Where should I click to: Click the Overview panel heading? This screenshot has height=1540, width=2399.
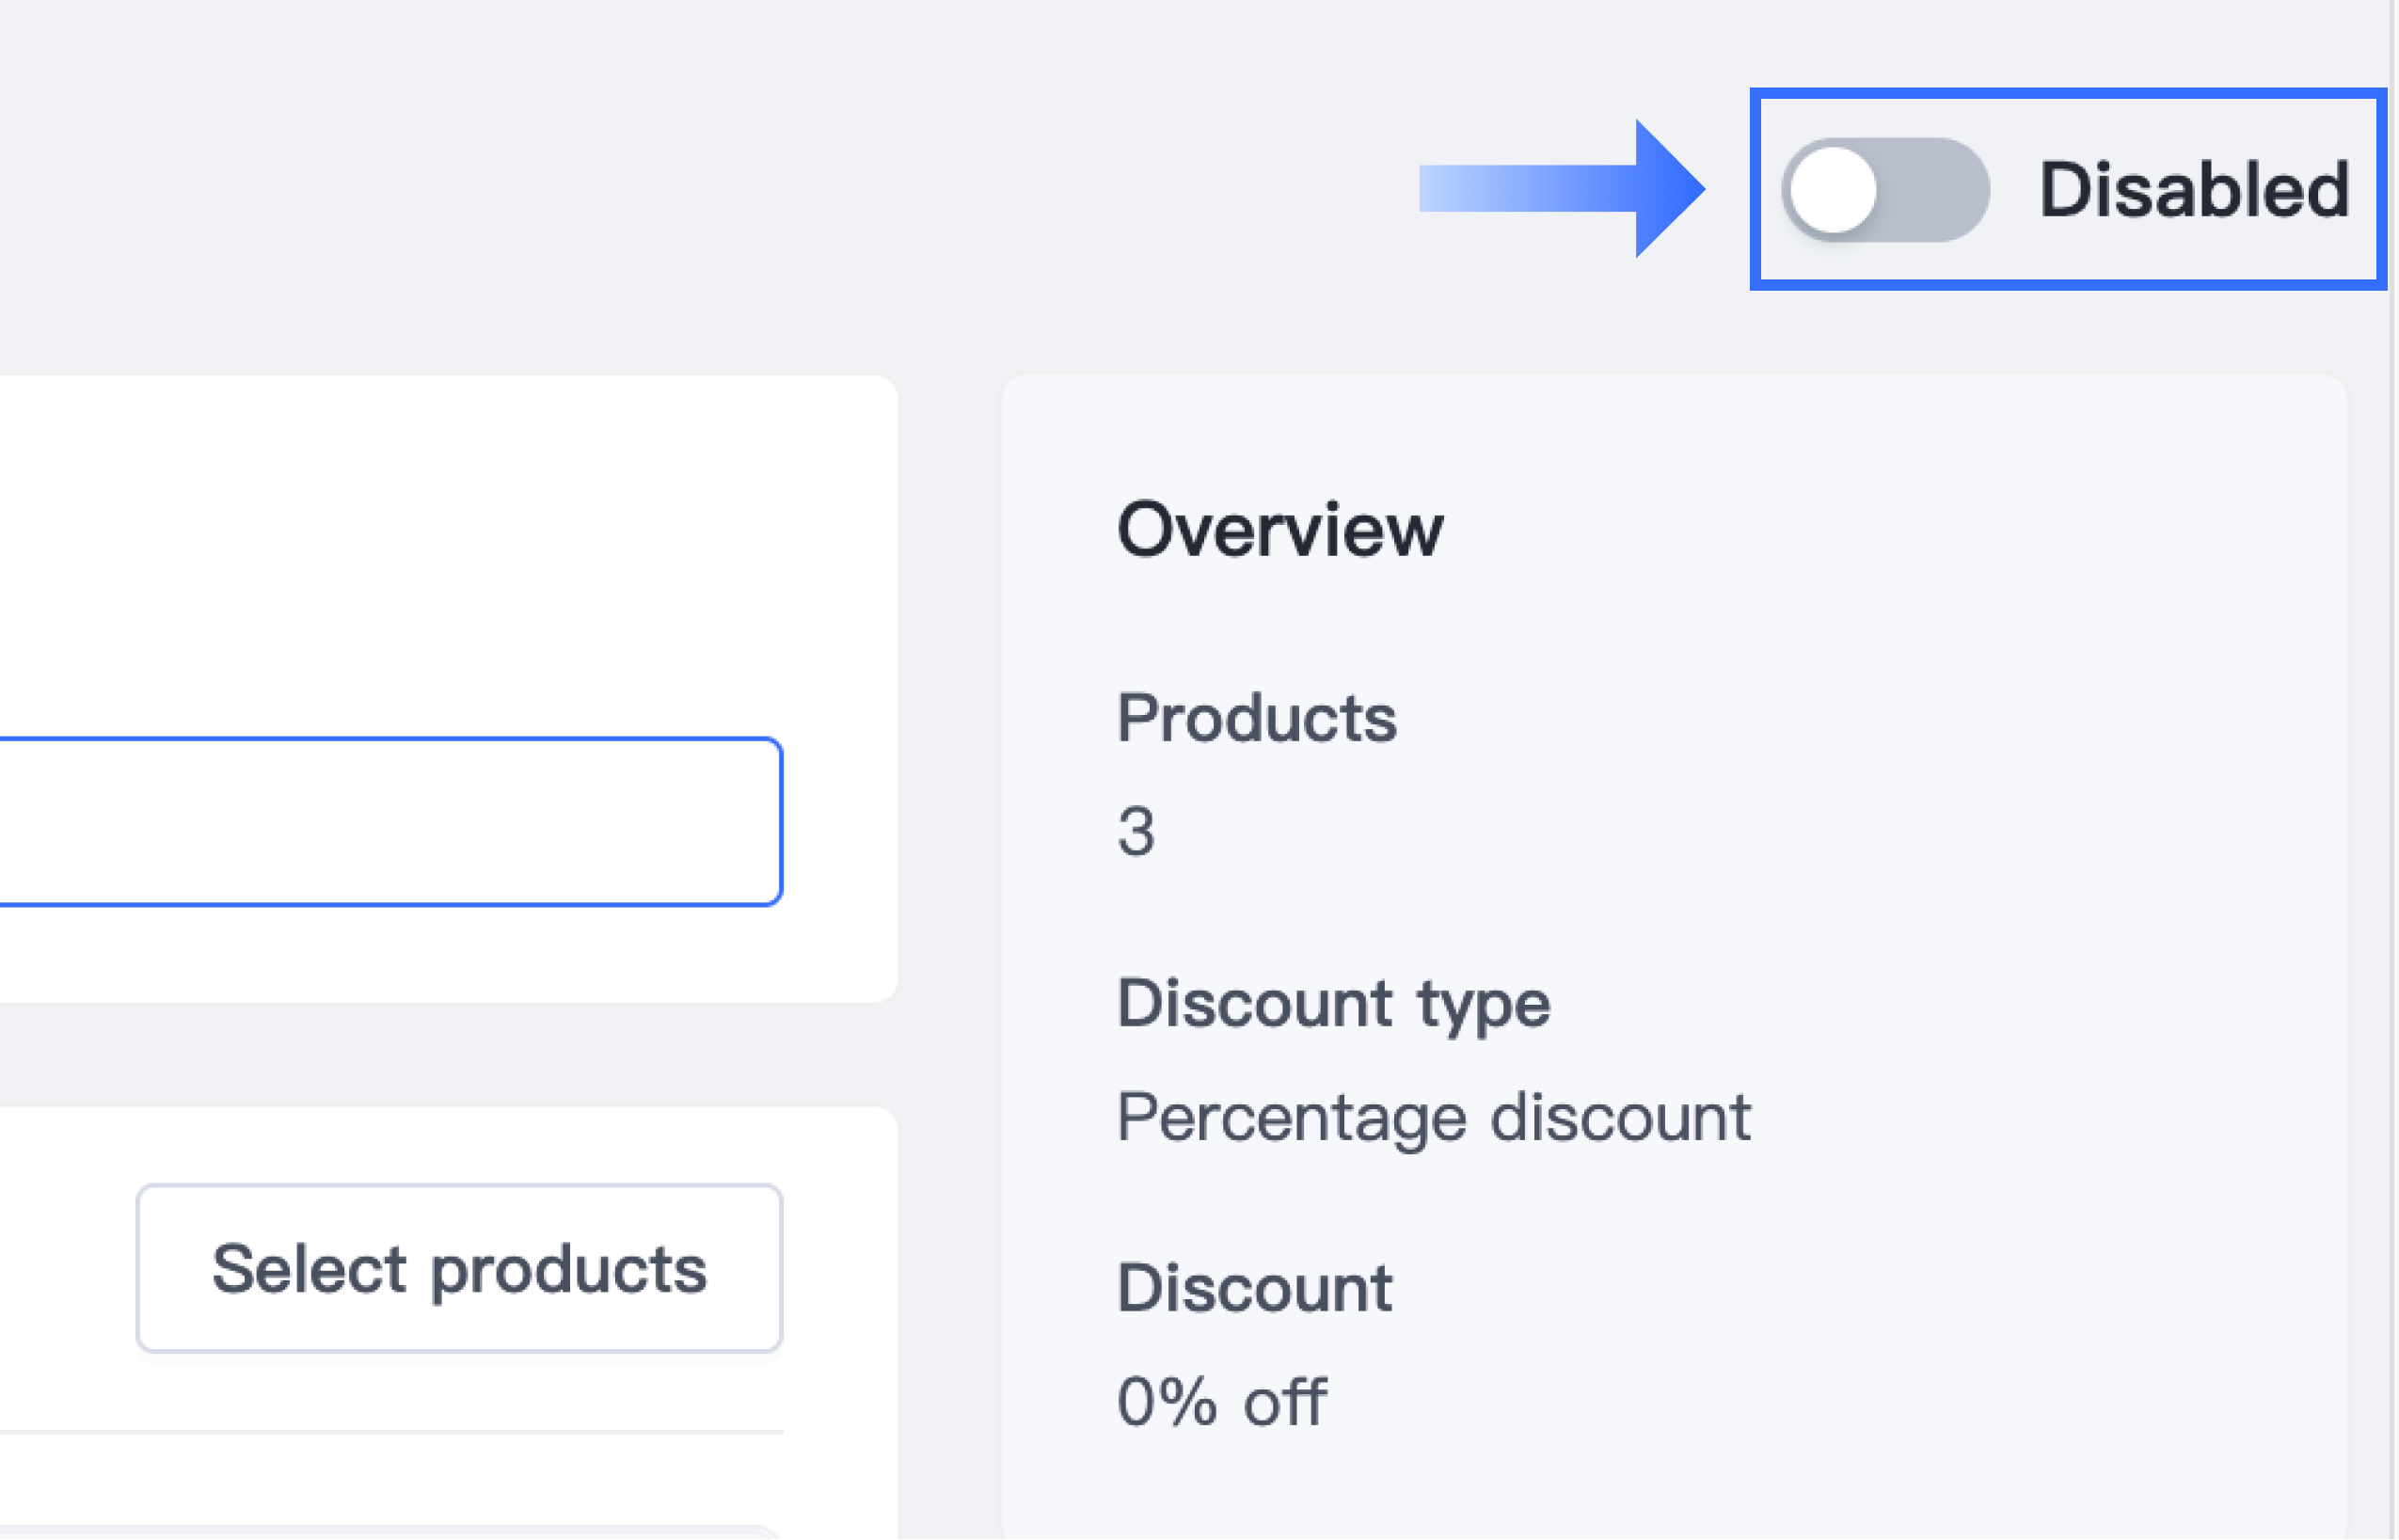pos(1279,529)
